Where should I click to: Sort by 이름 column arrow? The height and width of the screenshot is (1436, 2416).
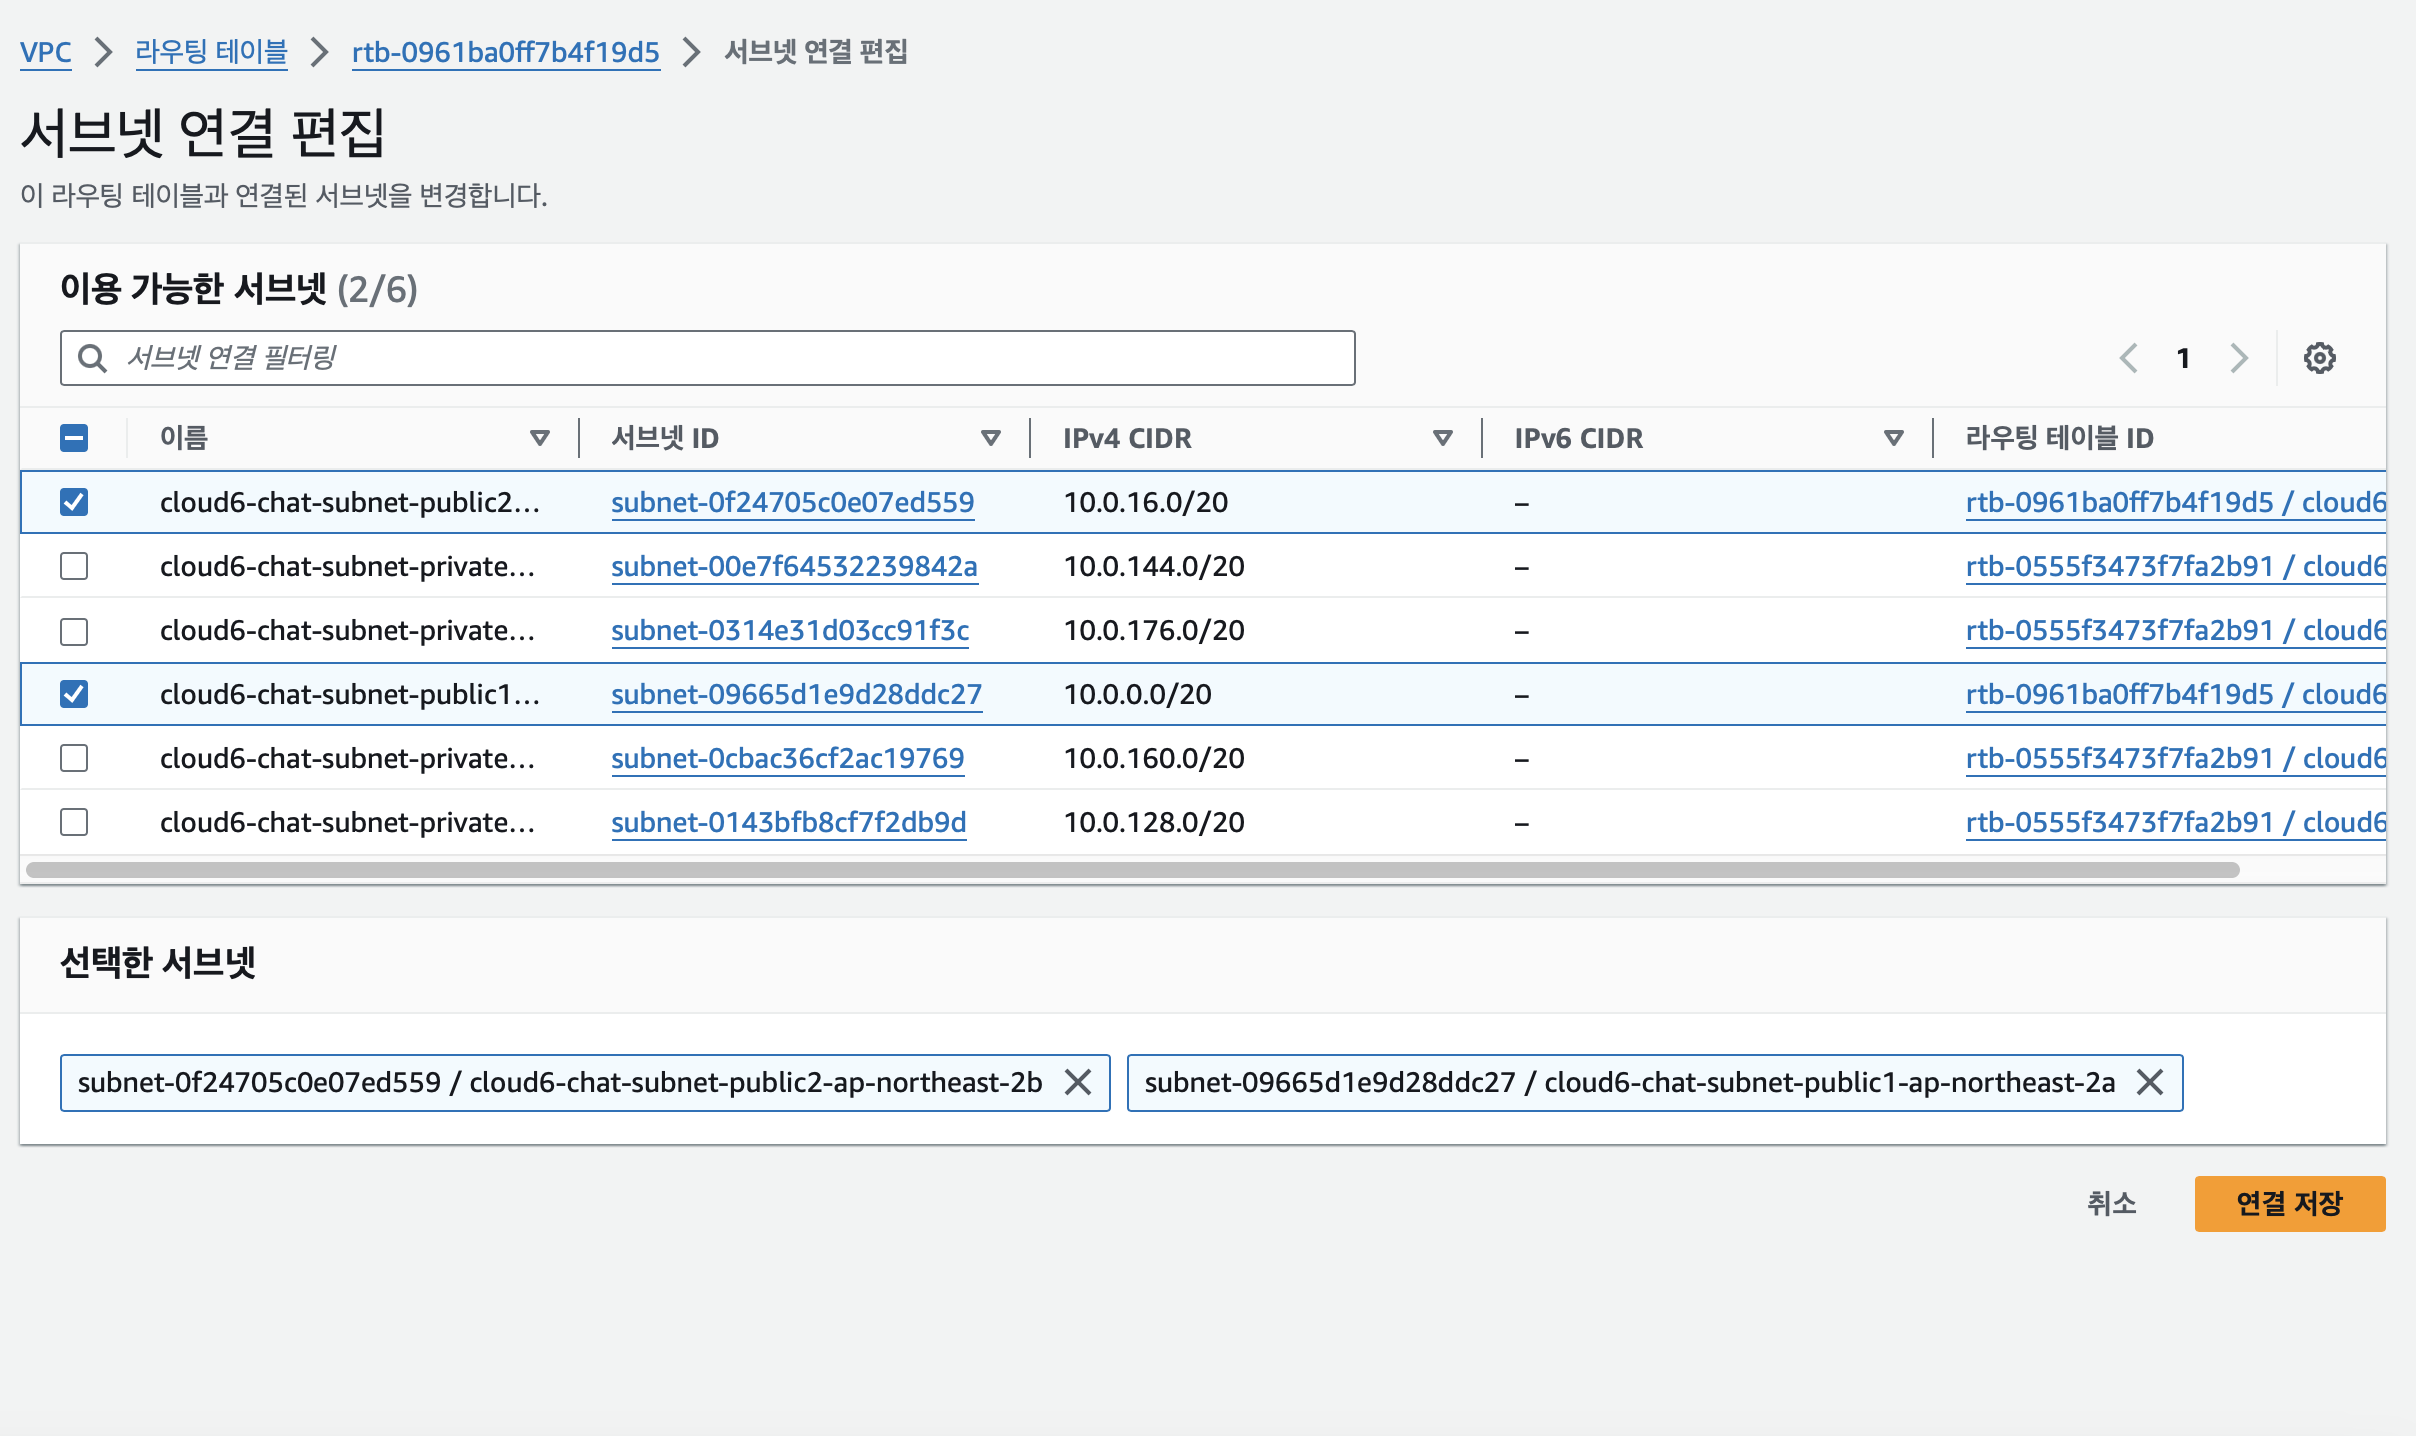tap(539, 438)
